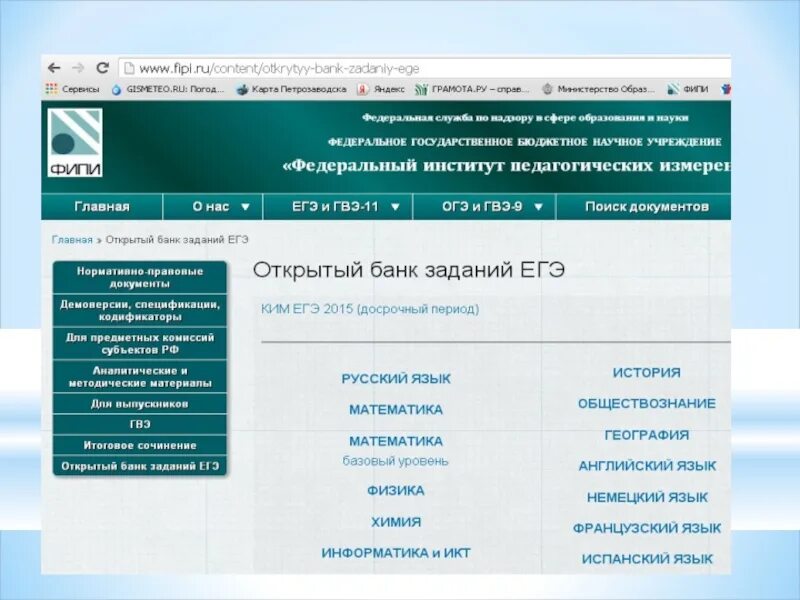
Task: Open the ФИЗИКА subject
Action: point(396,491)
